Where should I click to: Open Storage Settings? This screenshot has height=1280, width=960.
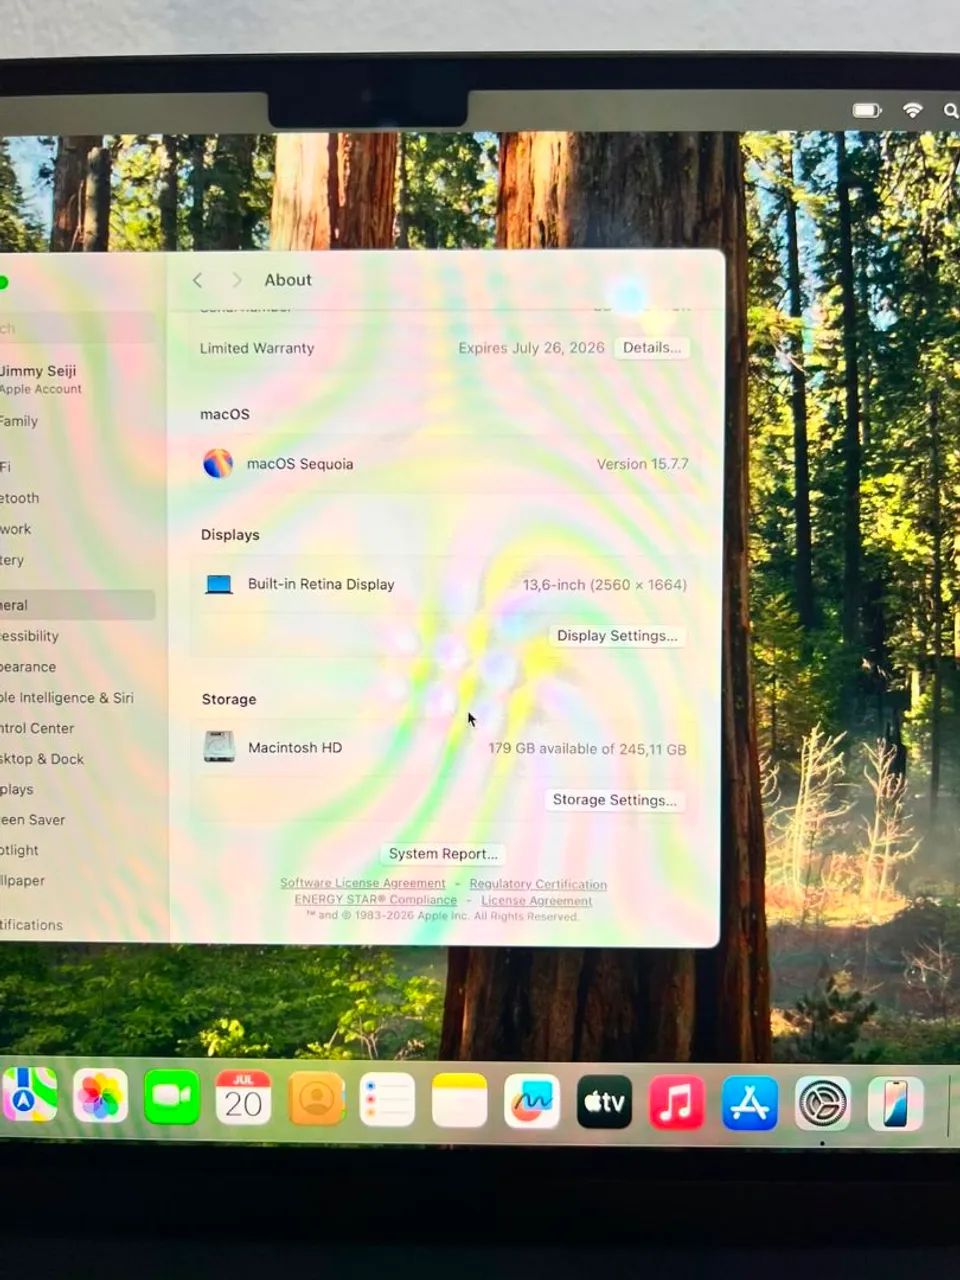tap(614, 799)
